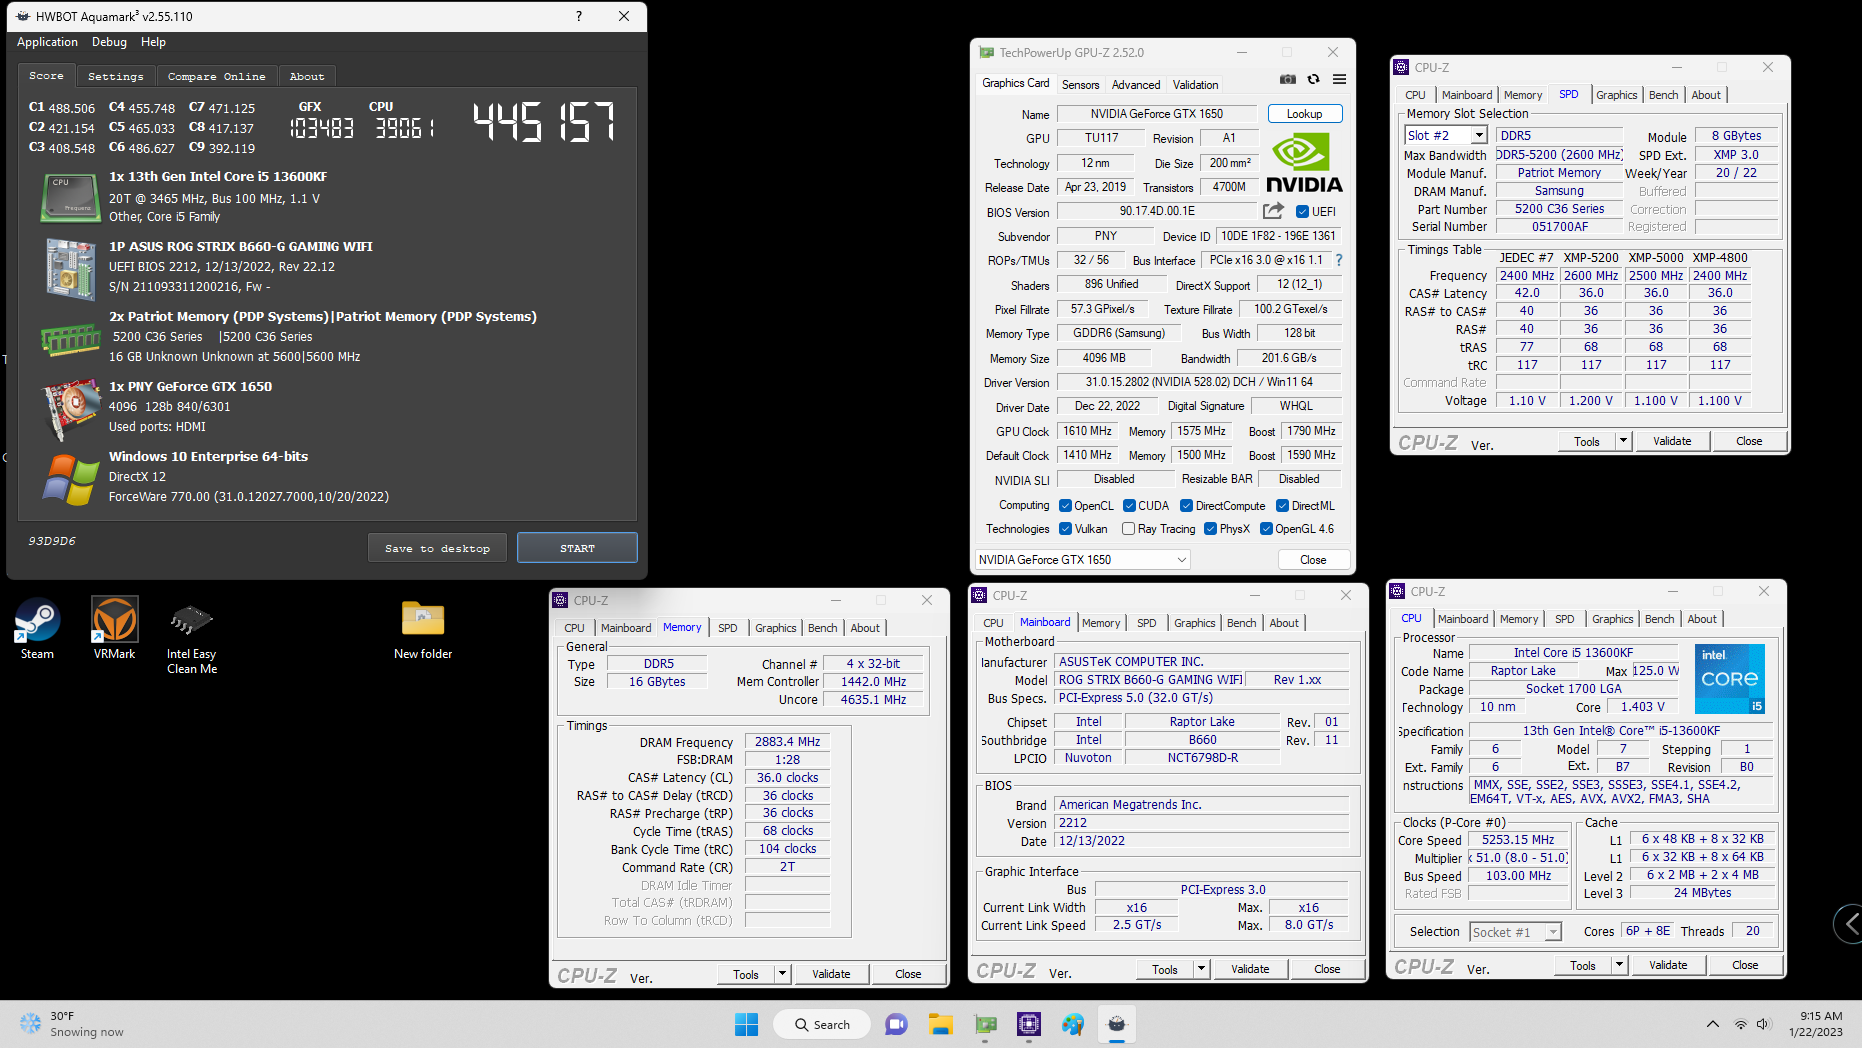Toggle the OpenGL 4.6 checkbox
This screenshot has width=1862, height=1048.
(1266, 529)
